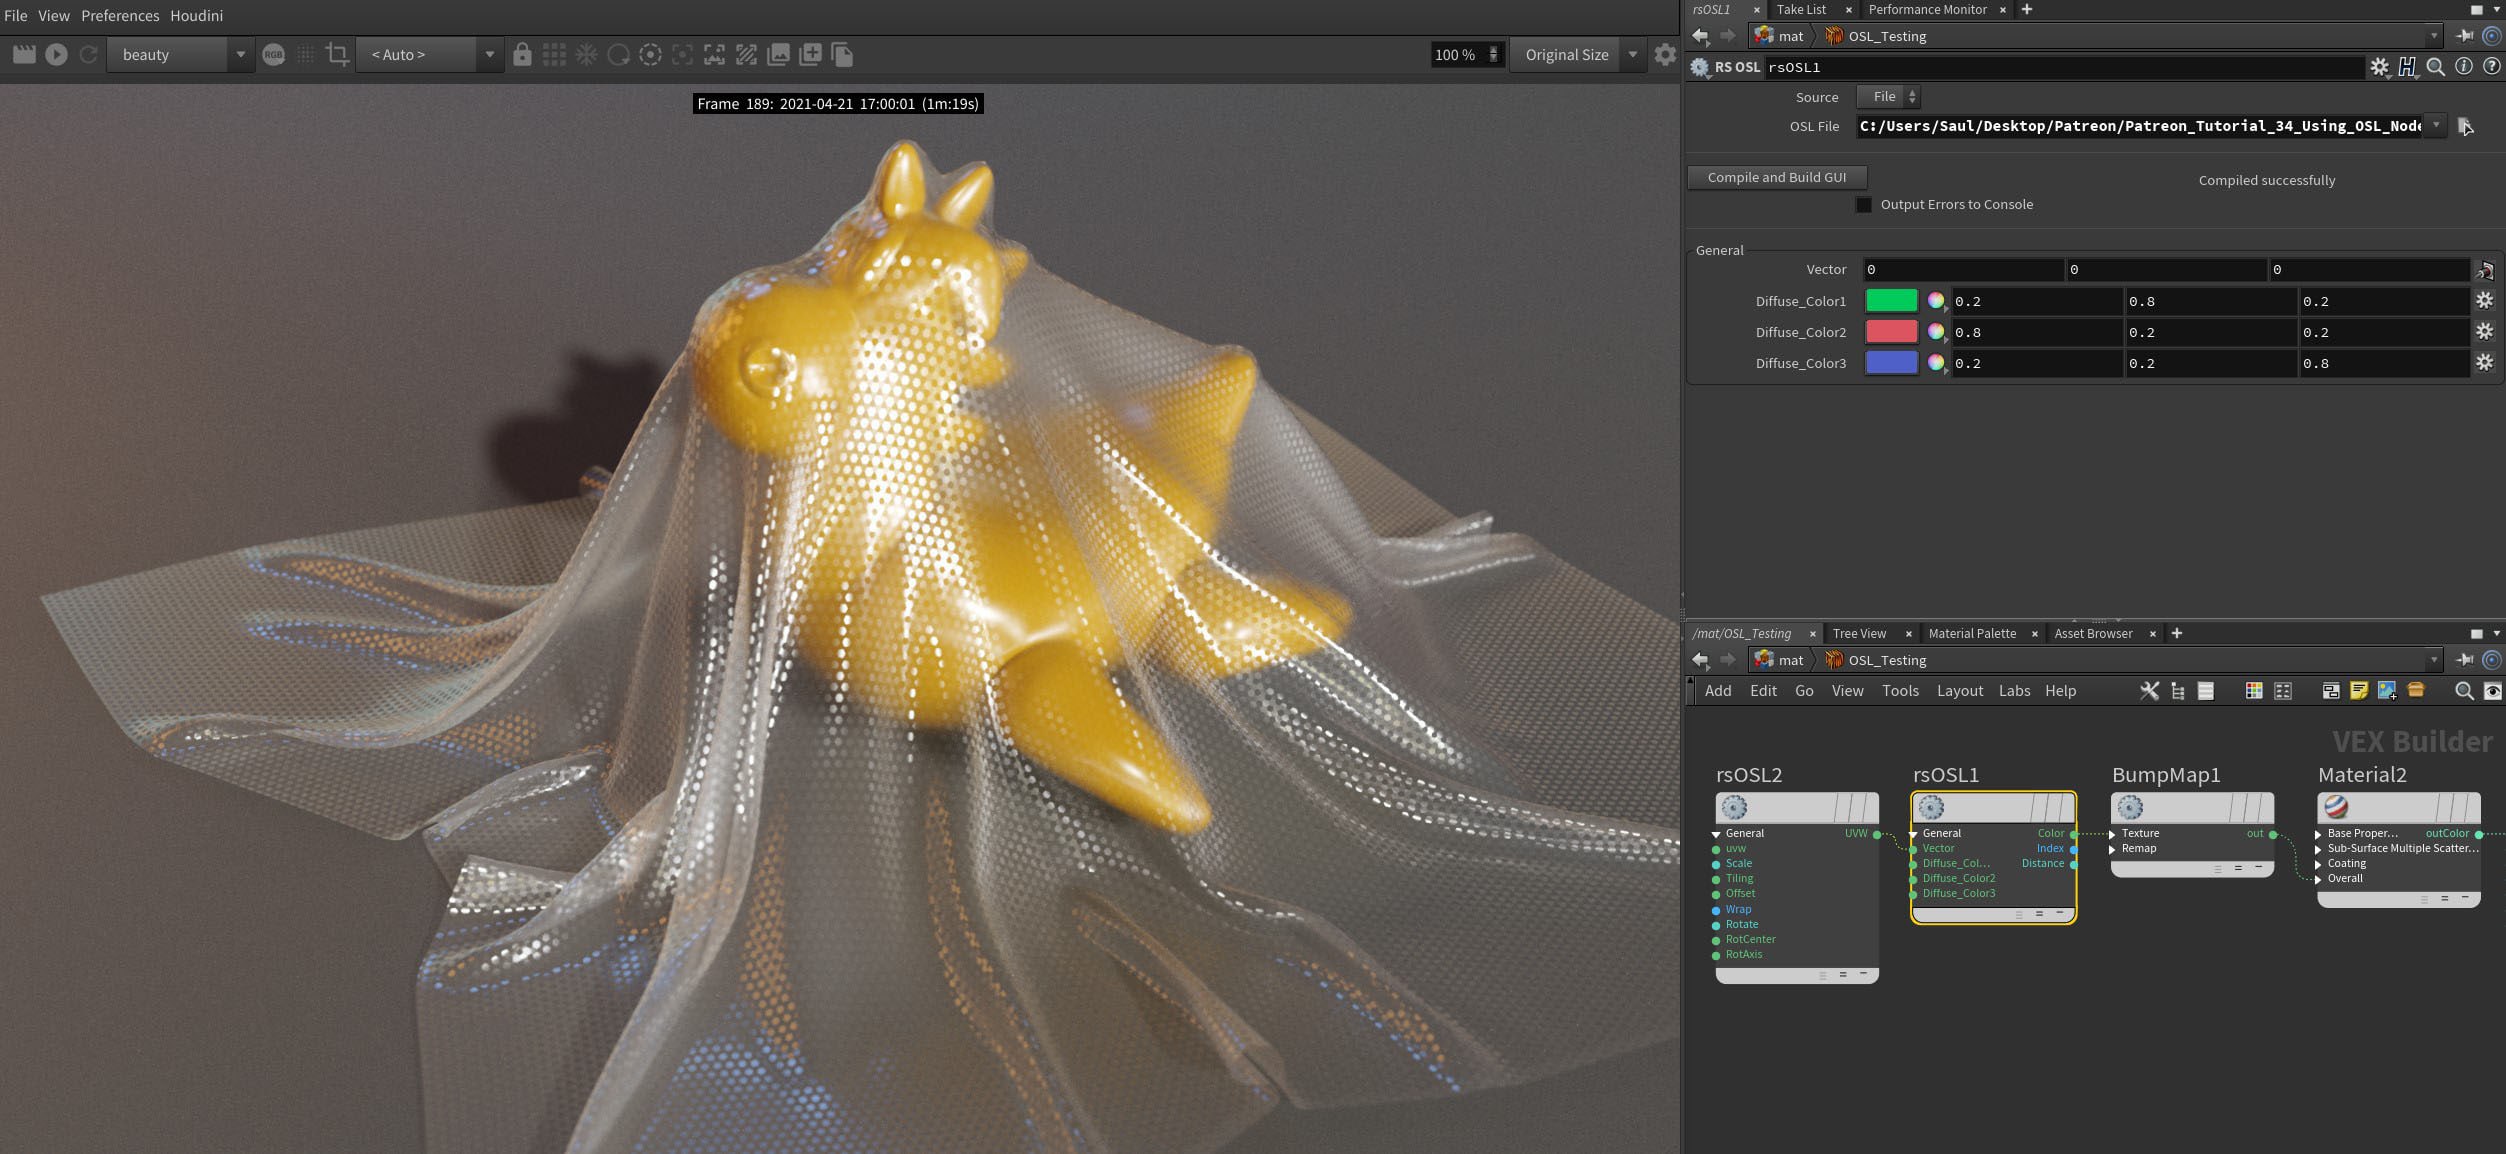Click the BumpMap1 node icon
The image size is (2506, 1154).
click(x=2127, y=807)
